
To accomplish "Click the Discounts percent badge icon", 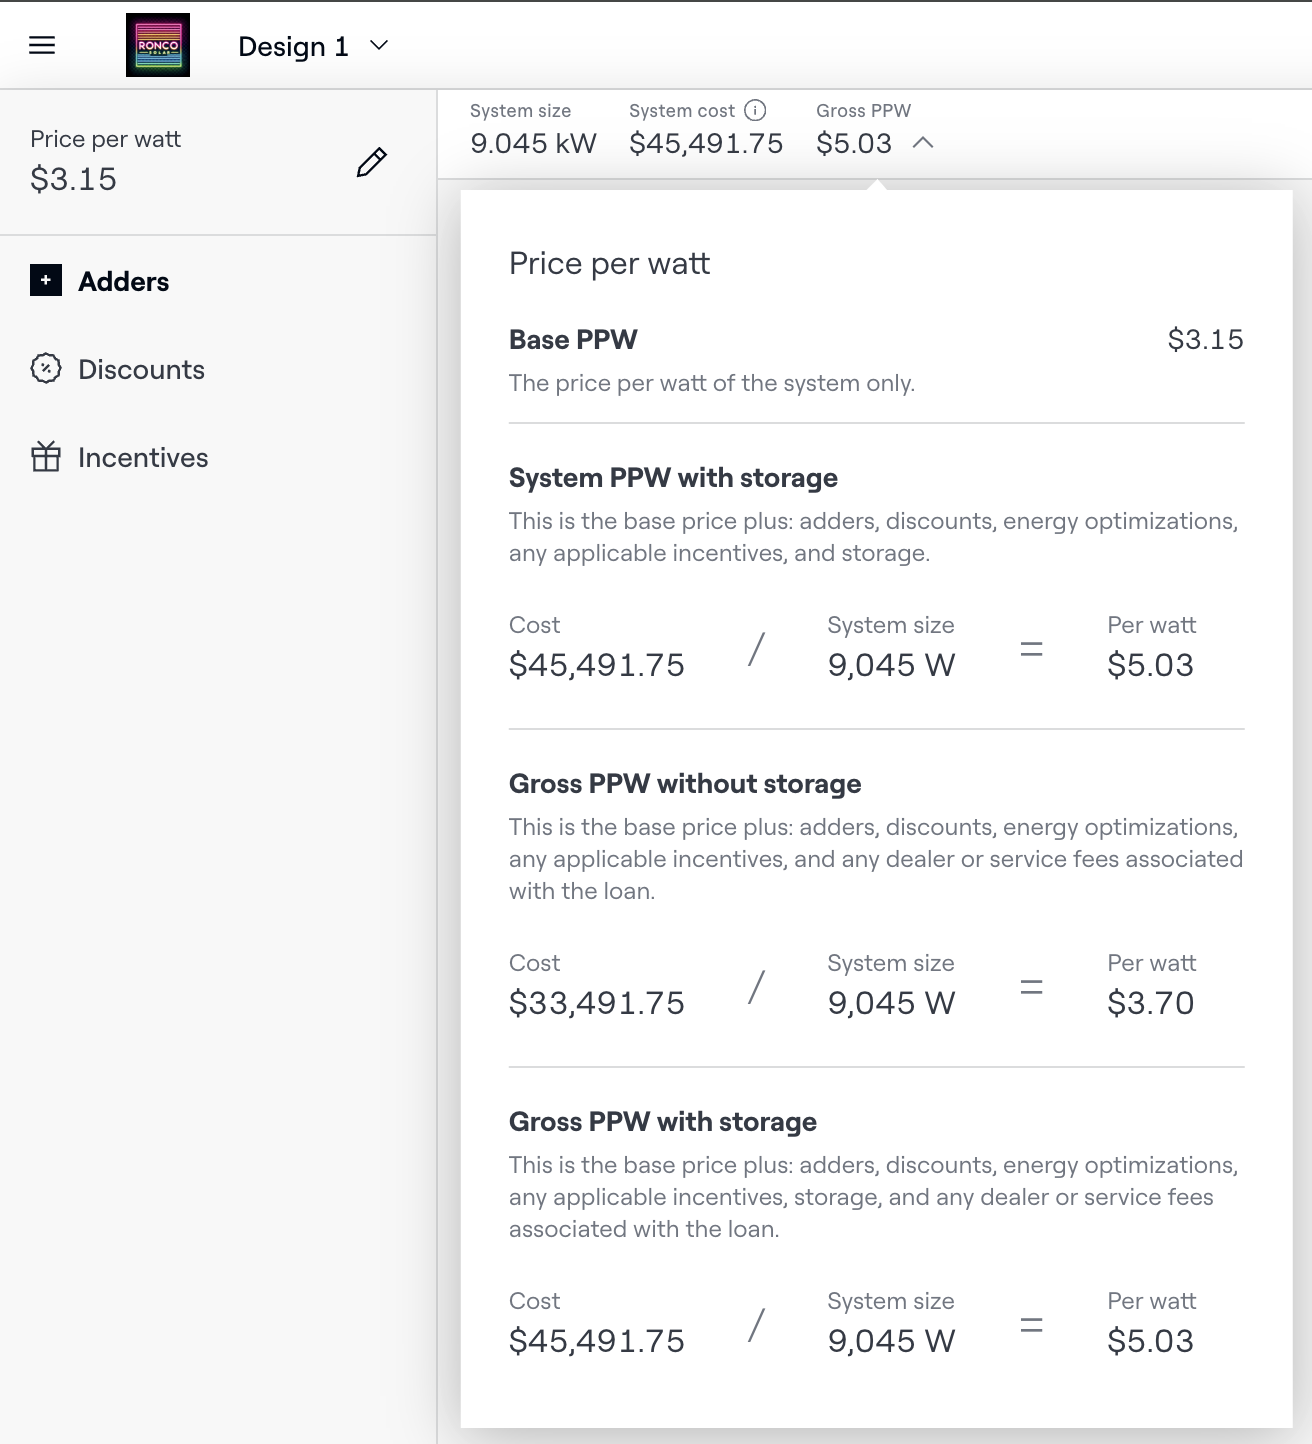I will pos(46,369).
